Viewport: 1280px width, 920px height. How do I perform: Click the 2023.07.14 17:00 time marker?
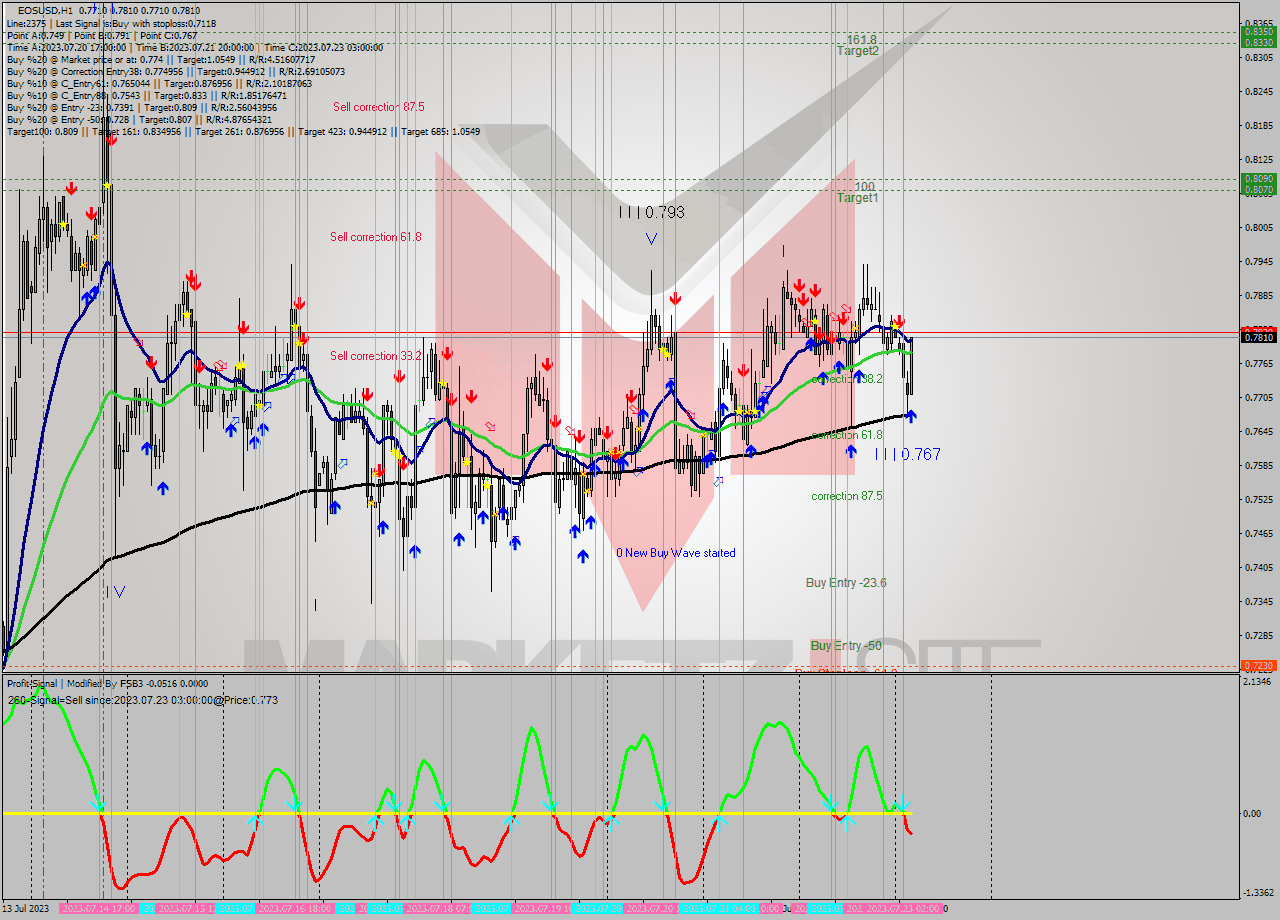(98, 909)
